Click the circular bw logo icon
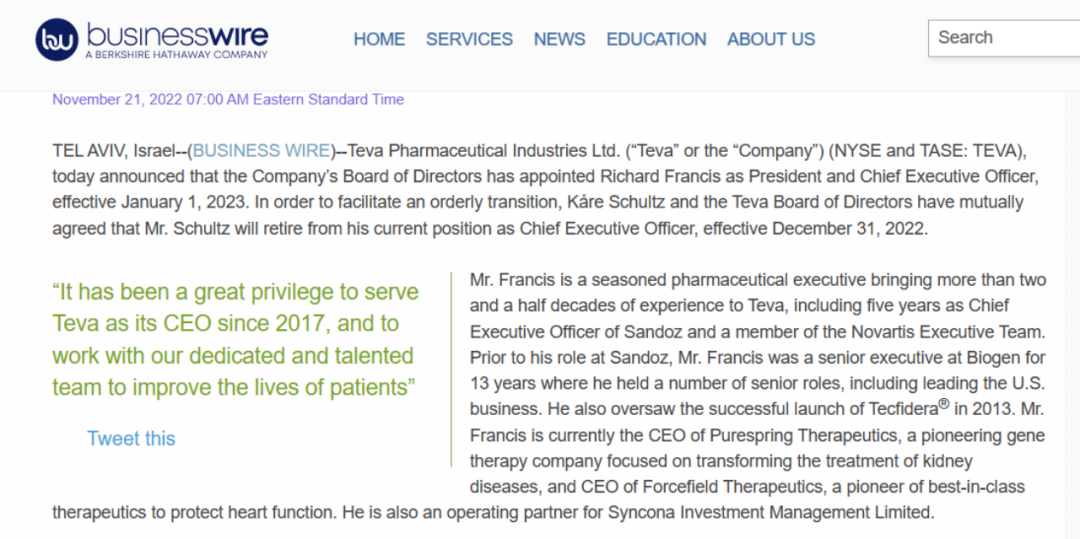 tap(56, 39)
